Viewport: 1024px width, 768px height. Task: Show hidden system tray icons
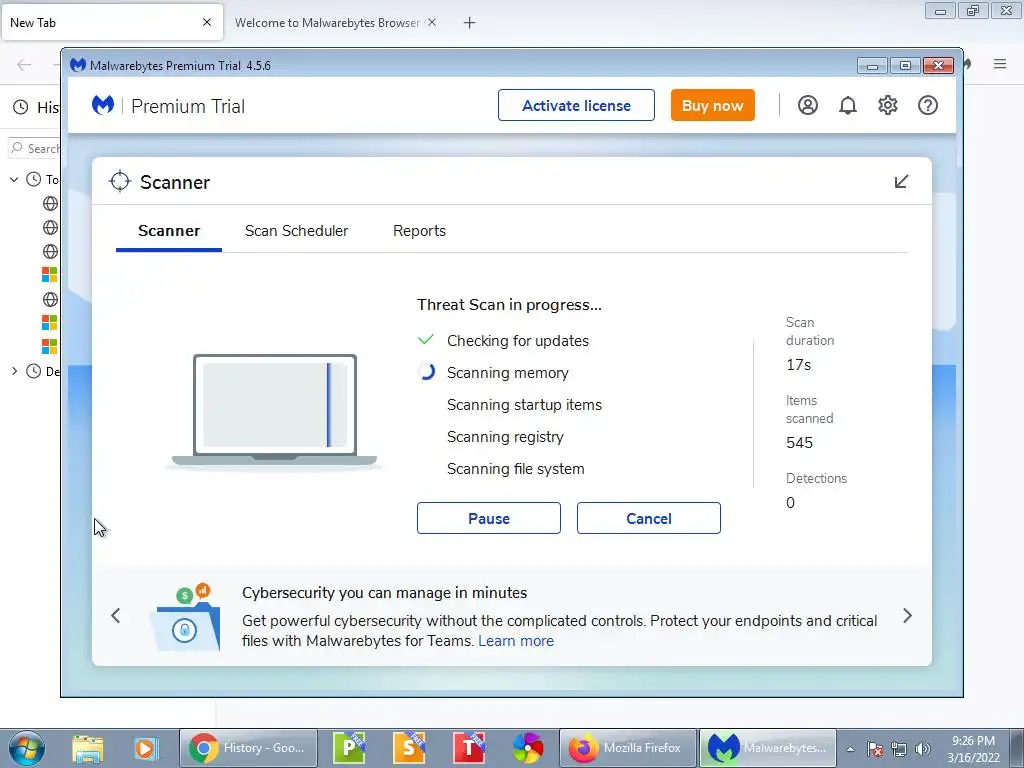click(x=850, y=749)
